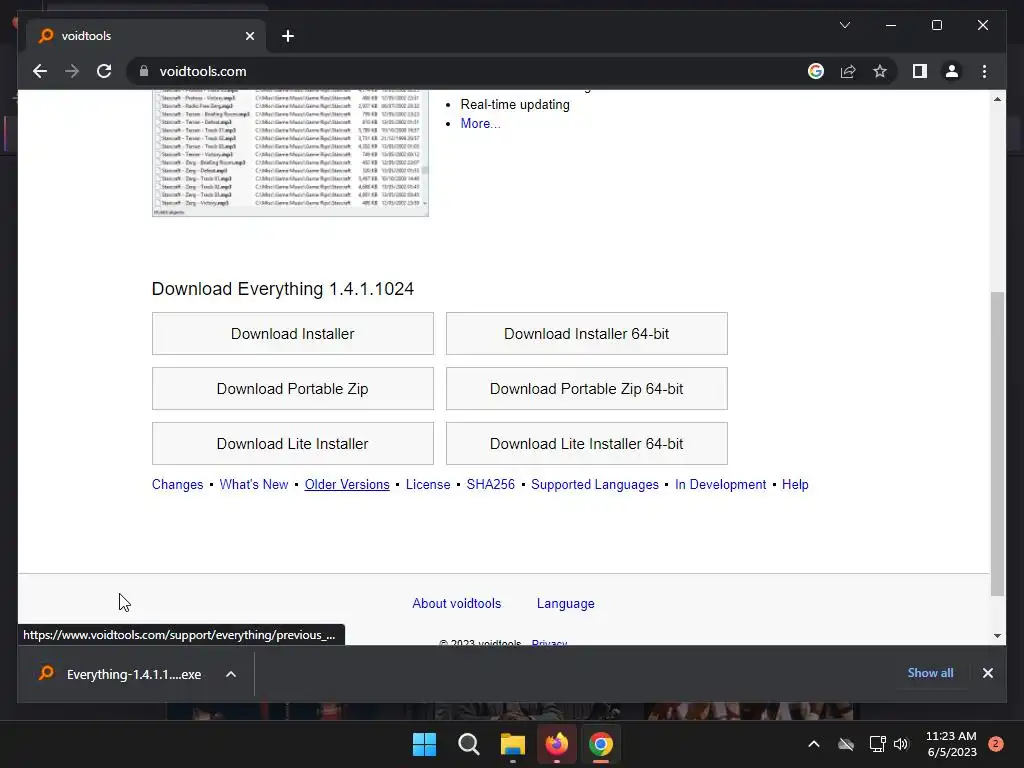Open File Explorer from taskbar
Viewport: 1024px width, 768px height.
(x=513, y=744)
